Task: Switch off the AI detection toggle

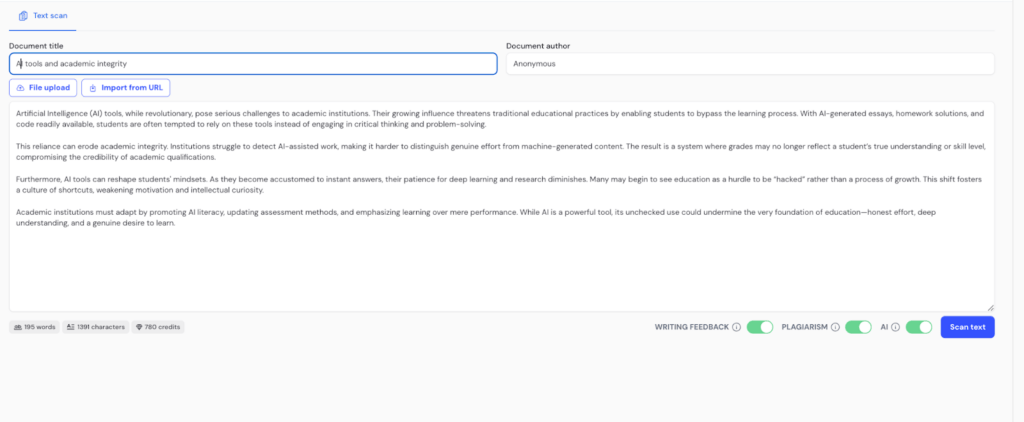Action: click(919, 327)
